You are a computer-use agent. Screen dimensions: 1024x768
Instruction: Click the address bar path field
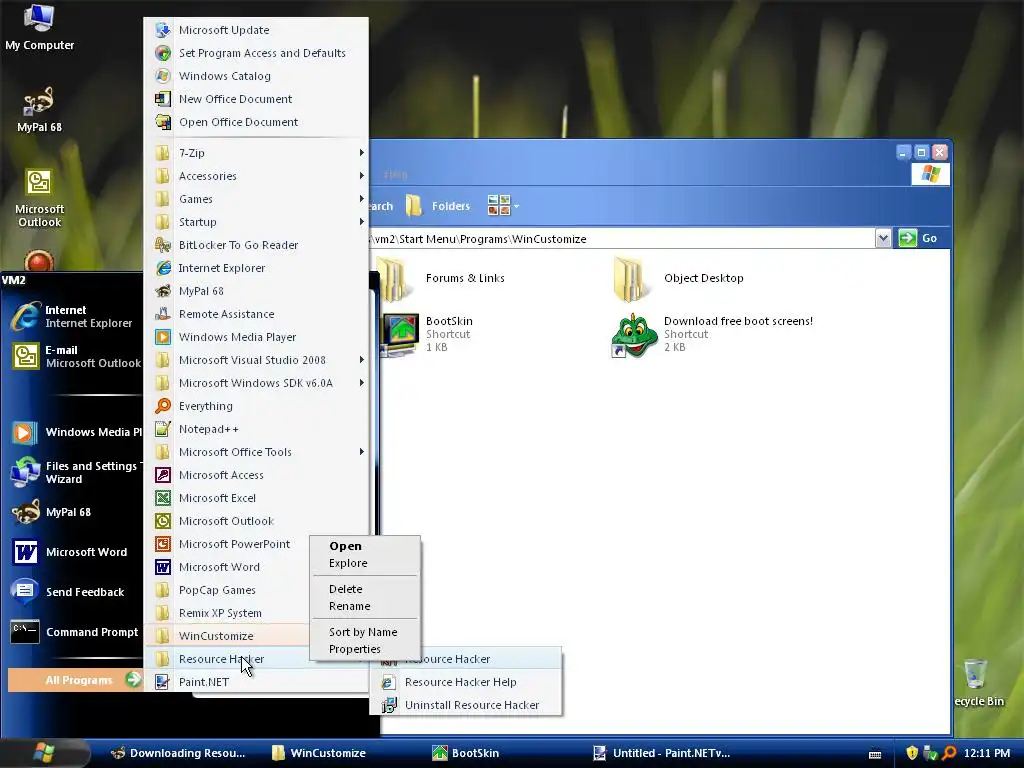[x=622, y=238]
